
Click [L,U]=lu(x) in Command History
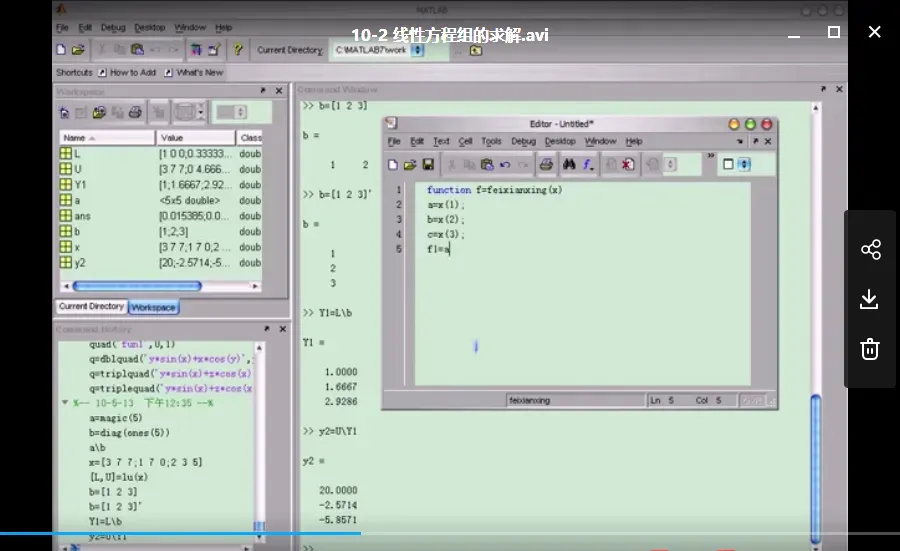coord(118,477)
